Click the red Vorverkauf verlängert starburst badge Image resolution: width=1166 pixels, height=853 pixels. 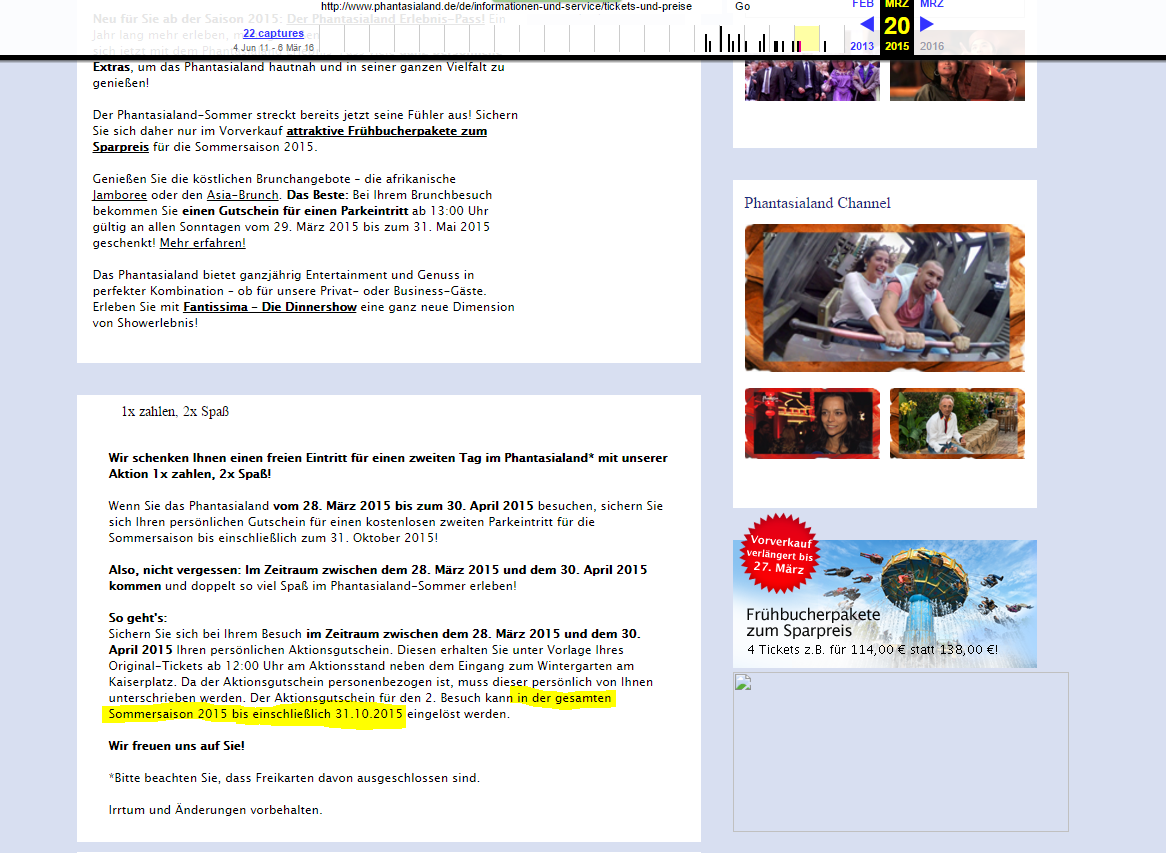(779, 553)
